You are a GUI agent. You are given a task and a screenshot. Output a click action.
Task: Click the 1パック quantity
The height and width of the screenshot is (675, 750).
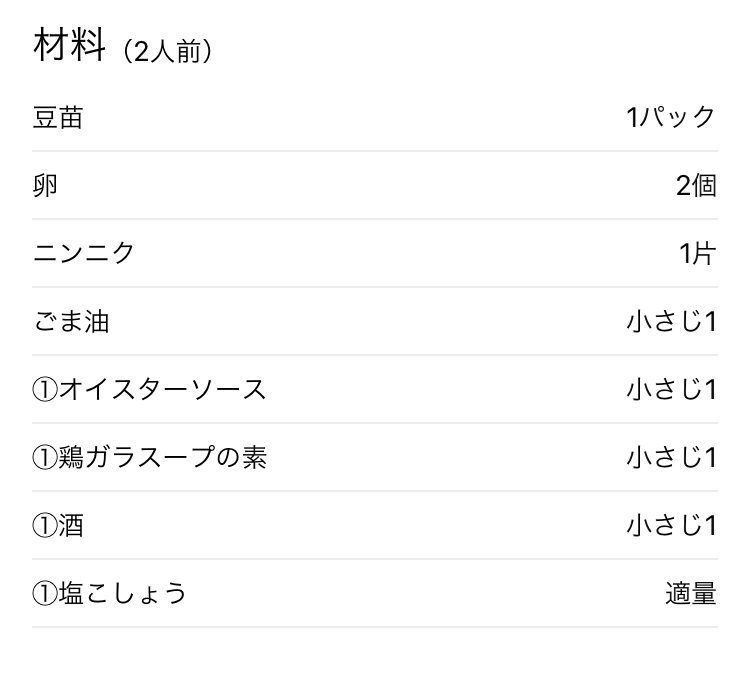[671, 118]
